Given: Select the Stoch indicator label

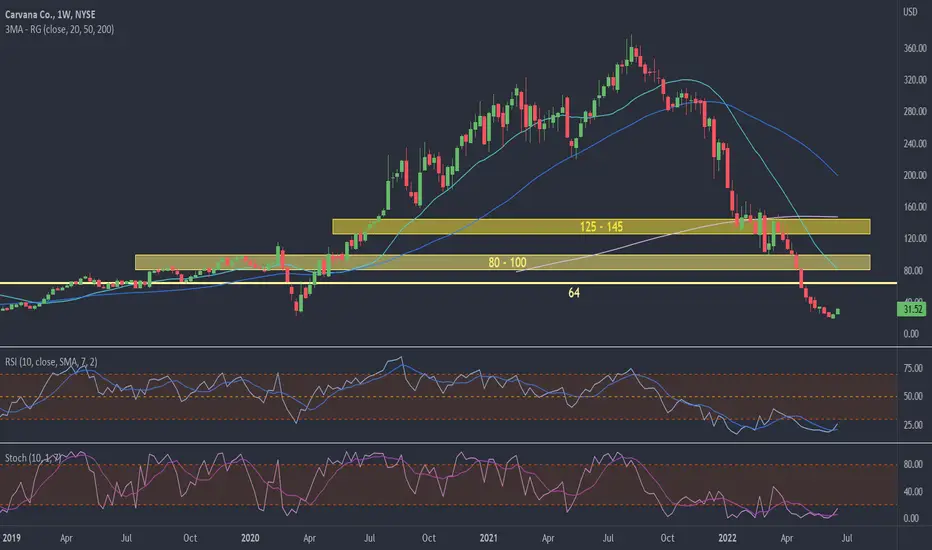Looking at the screenshot, I should pos(33,458).
